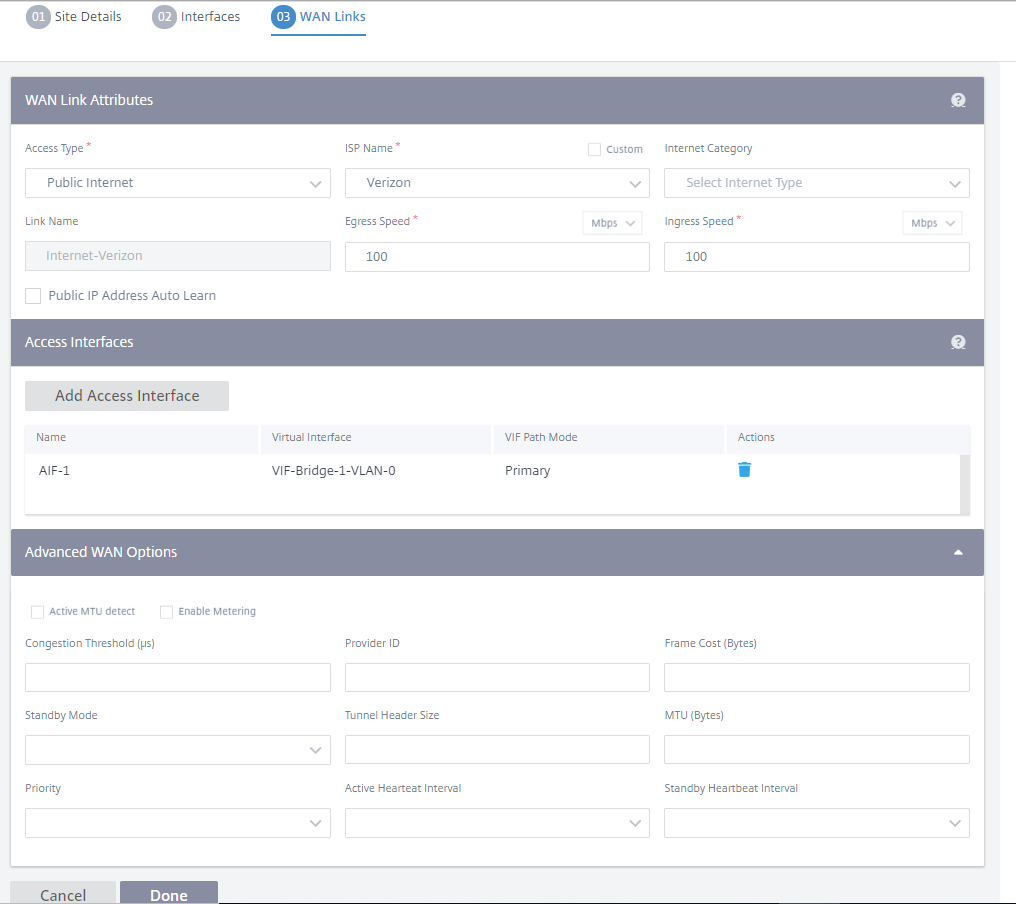Open the ISP Name dropdown
This screenshot has height=904, width=1016.
click(x=497, y=183)
